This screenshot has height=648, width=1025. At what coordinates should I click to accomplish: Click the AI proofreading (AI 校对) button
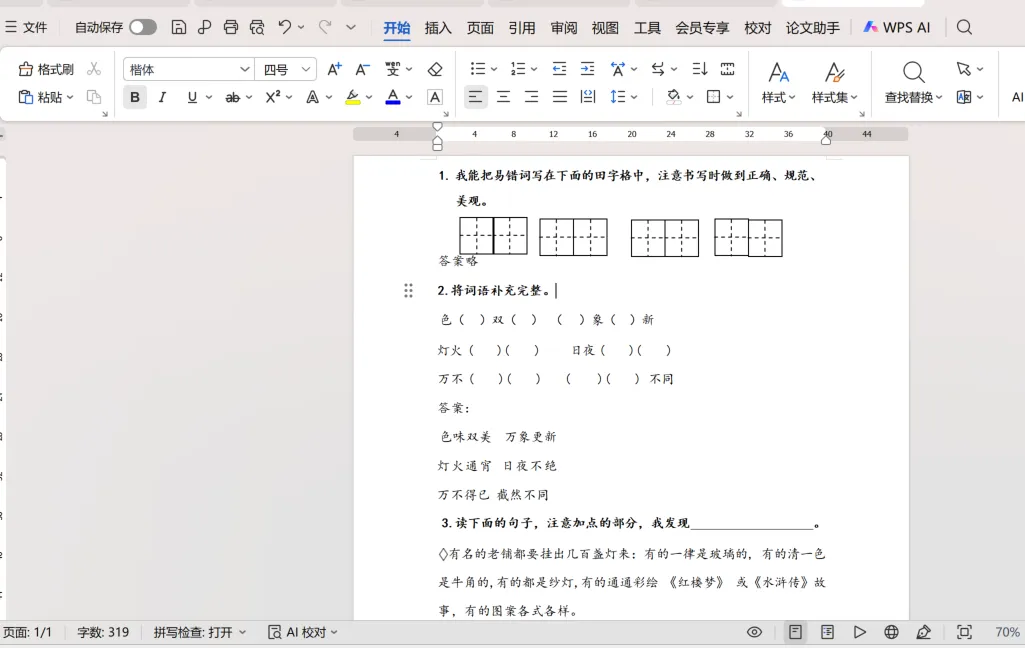pos(303,632)
